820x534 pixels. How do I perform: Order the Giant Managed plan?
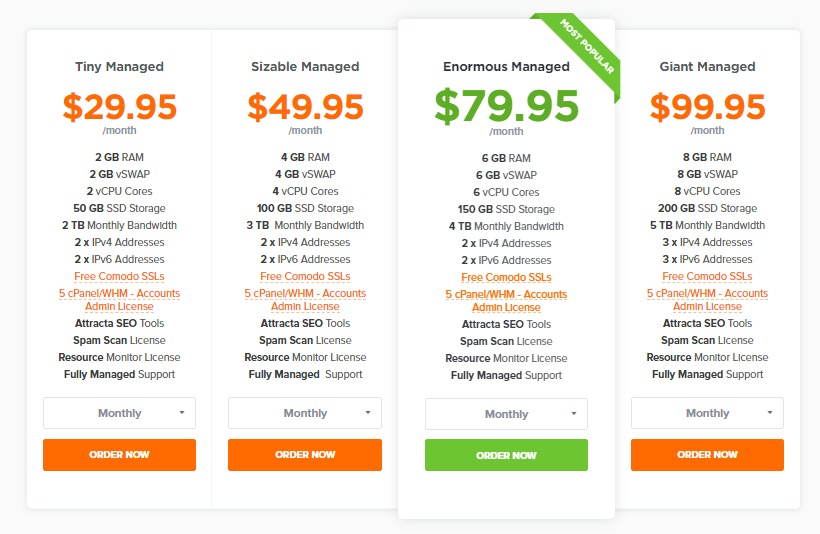(707, 455)
